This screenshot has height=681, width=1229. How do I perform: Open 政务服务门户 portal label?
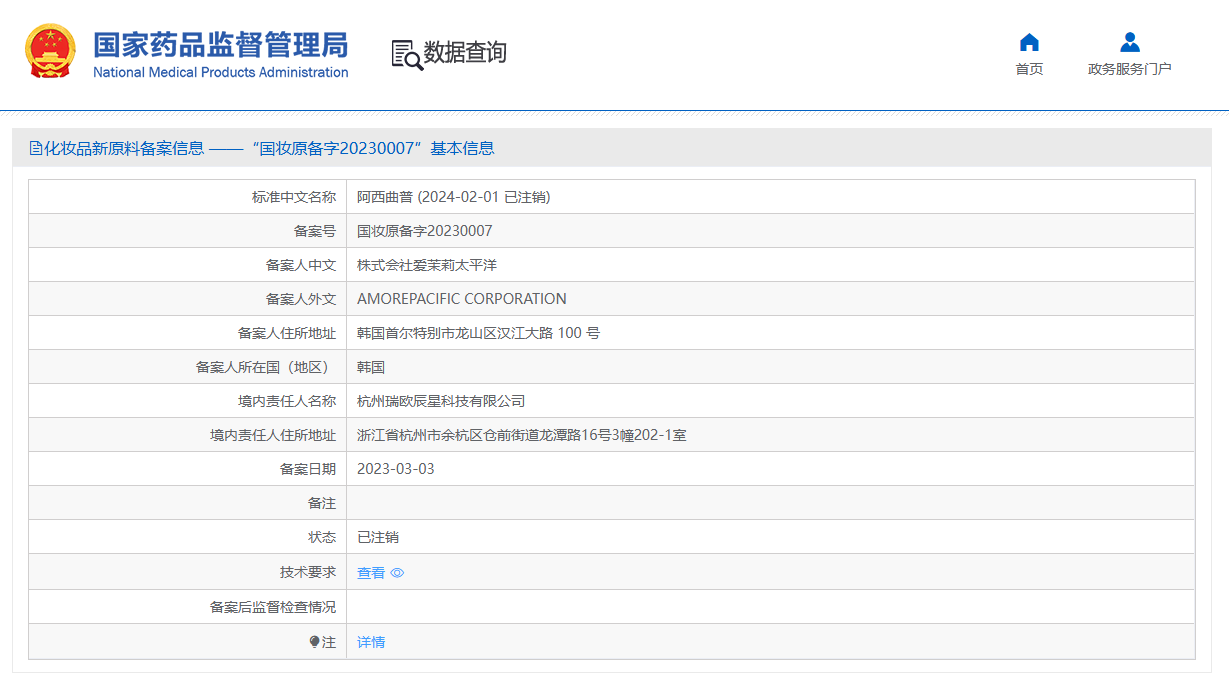tap(1130, 69)
